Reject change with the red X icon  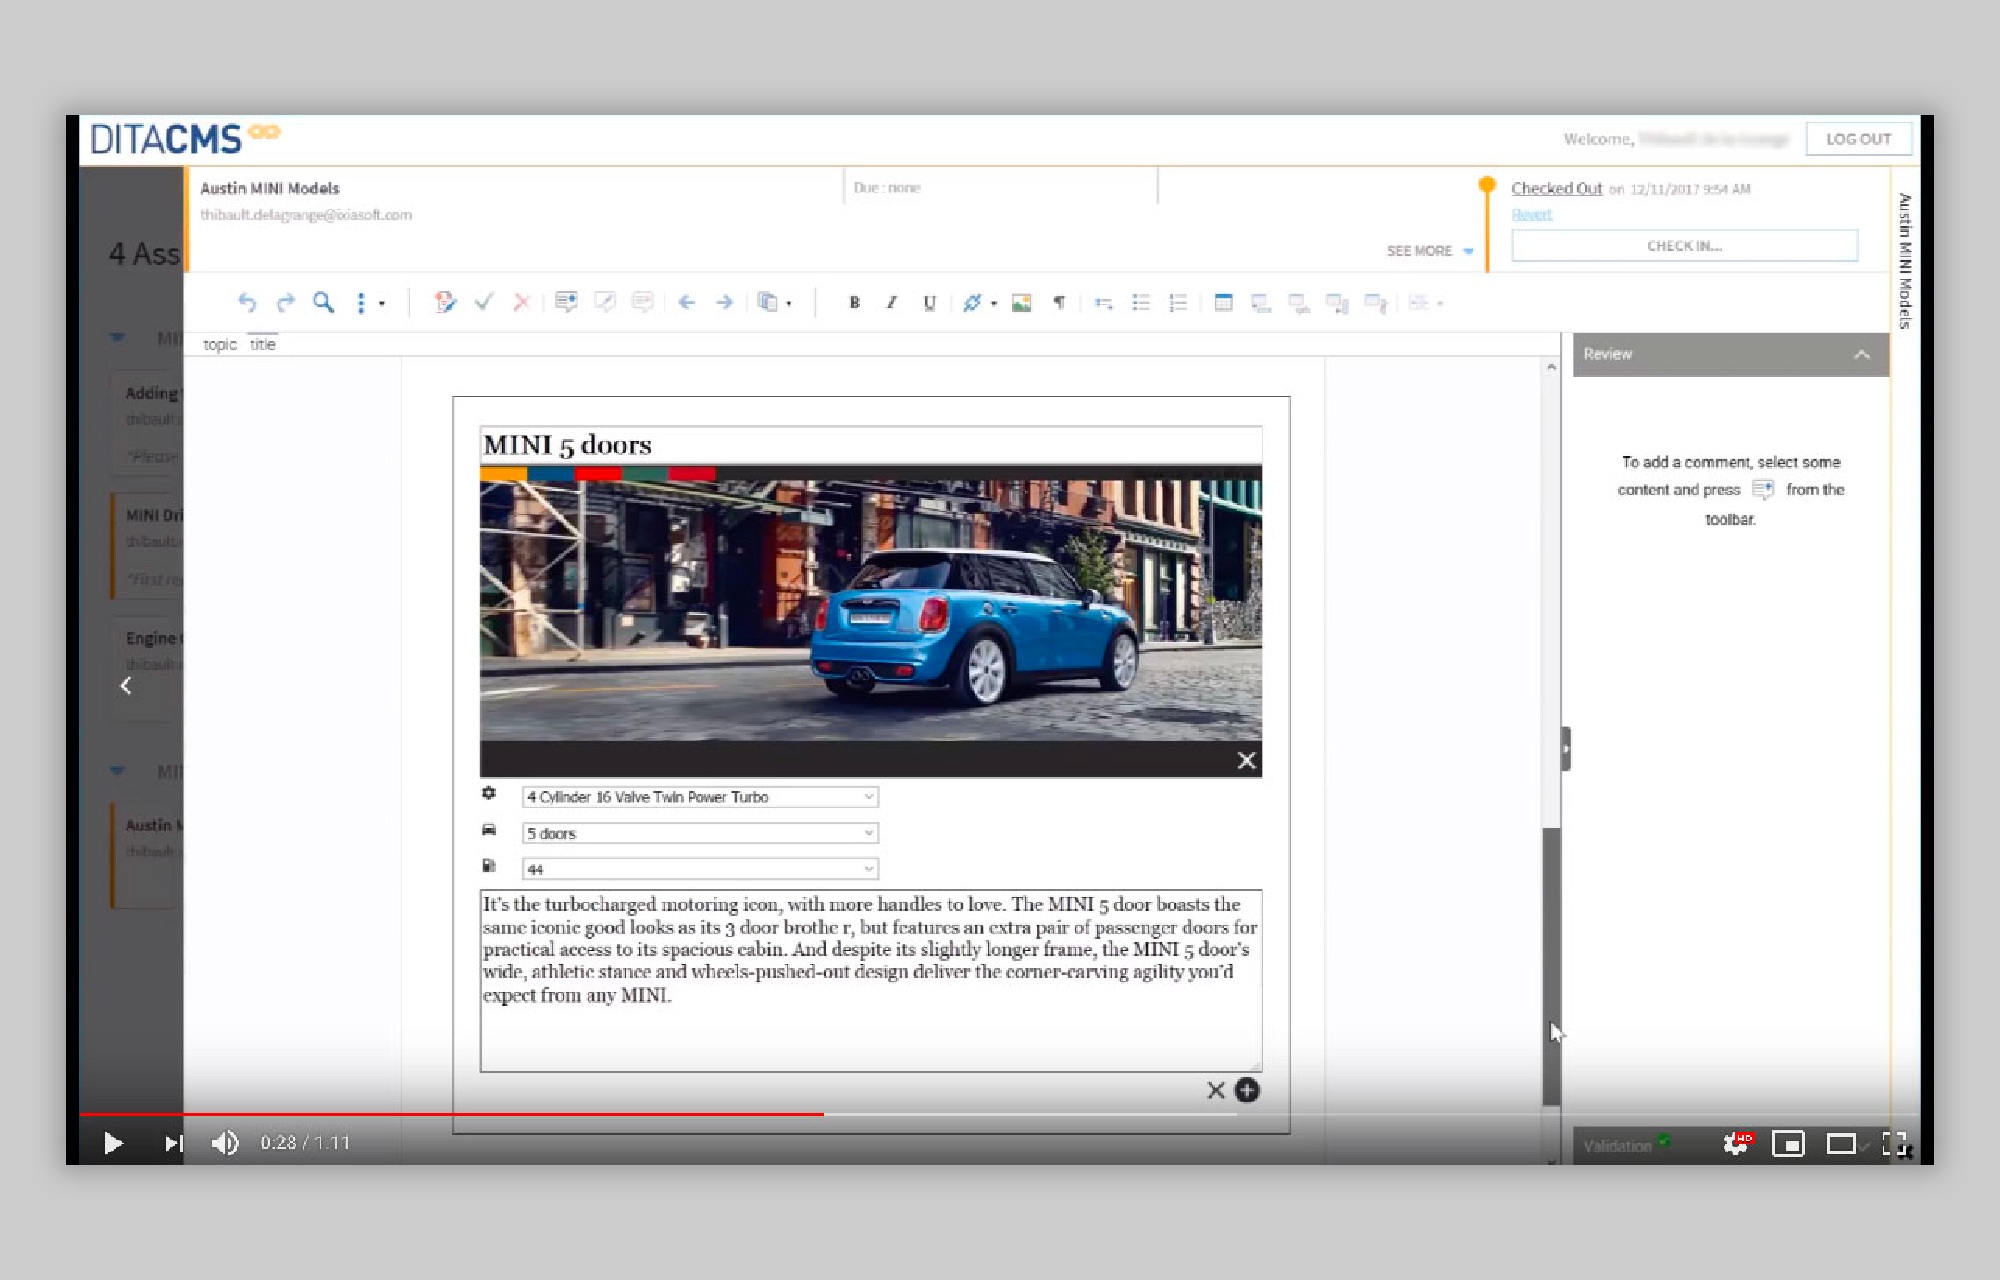(521, 302)
